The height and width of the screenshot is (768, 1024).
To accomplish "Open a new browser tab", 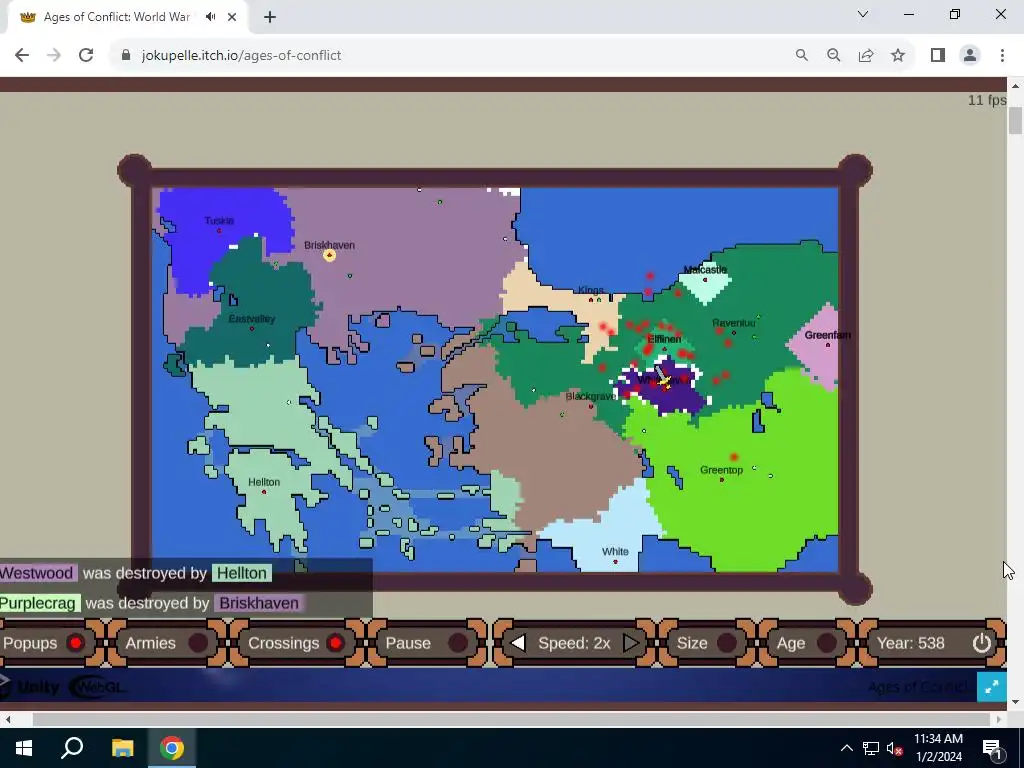I will click(270, 17).
